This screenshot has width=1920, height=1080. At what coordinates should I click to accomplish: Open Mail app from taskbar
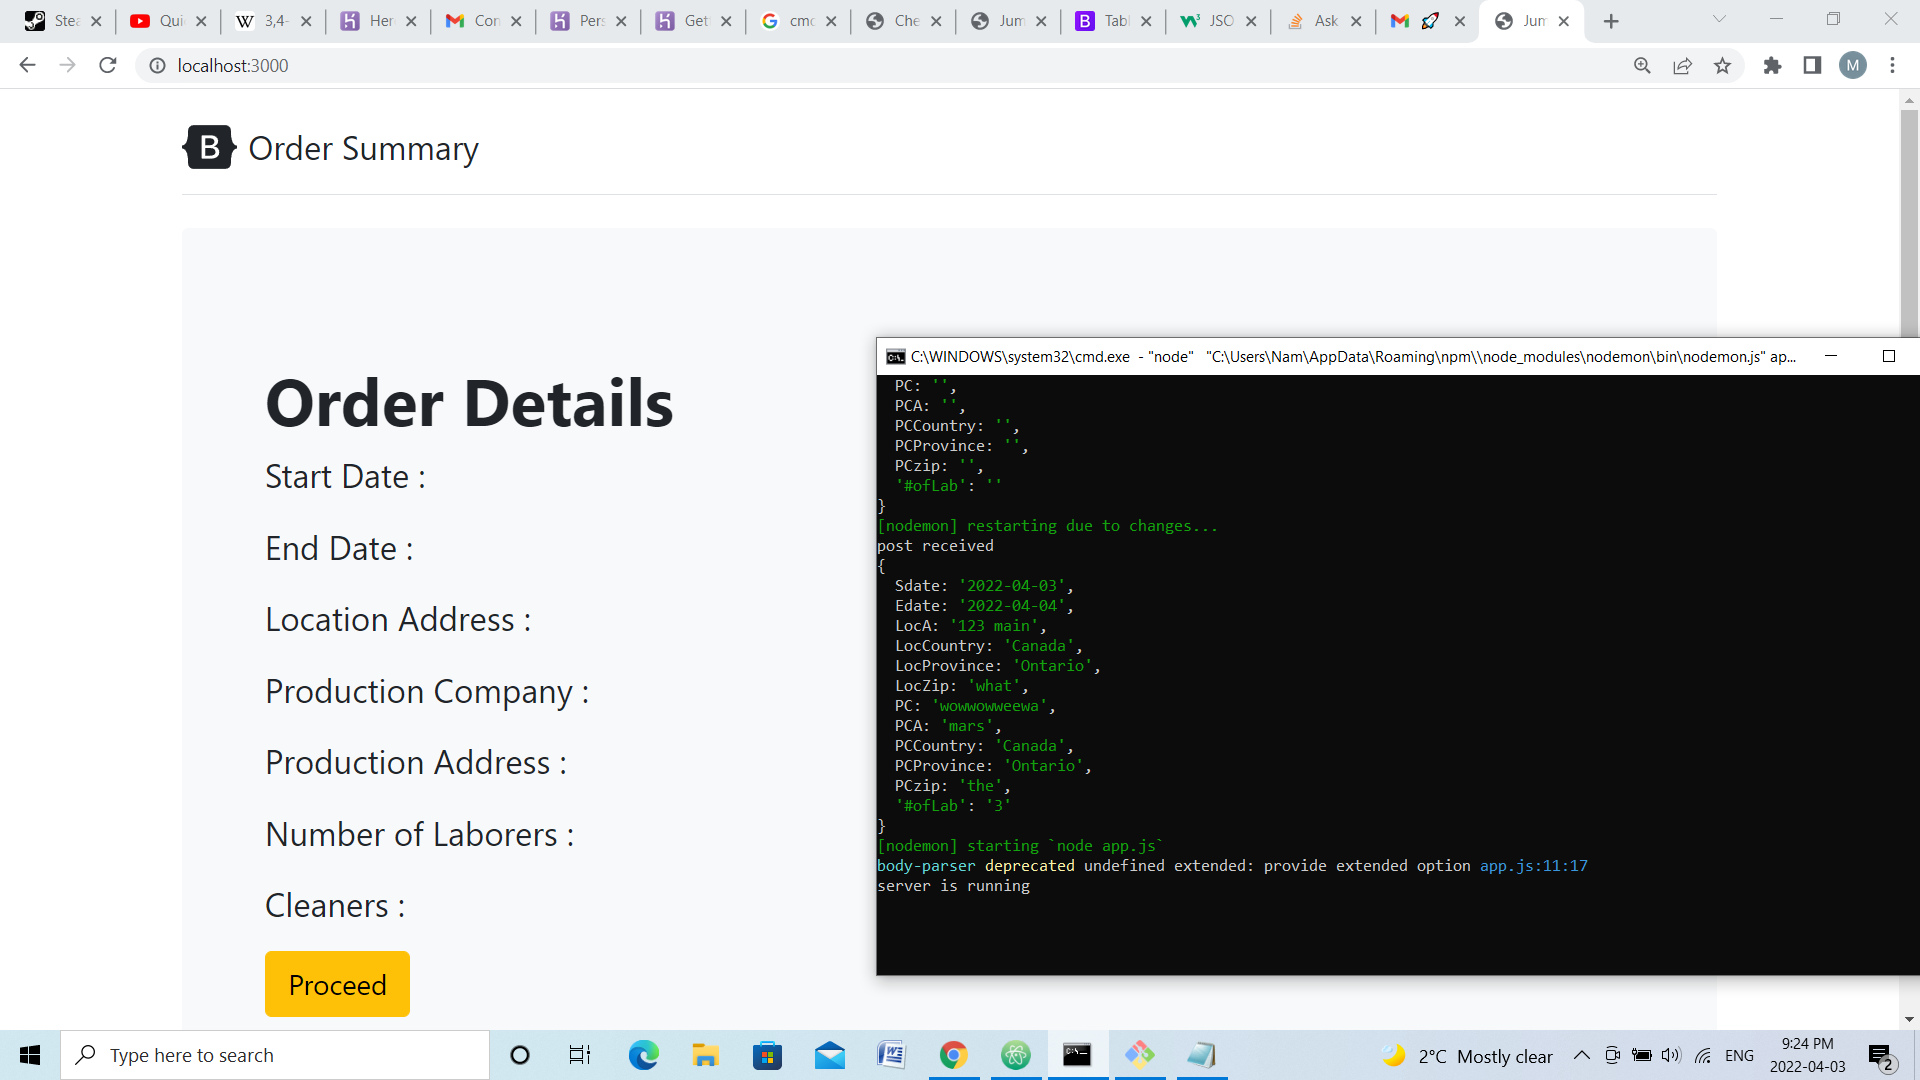point(829,1055)
